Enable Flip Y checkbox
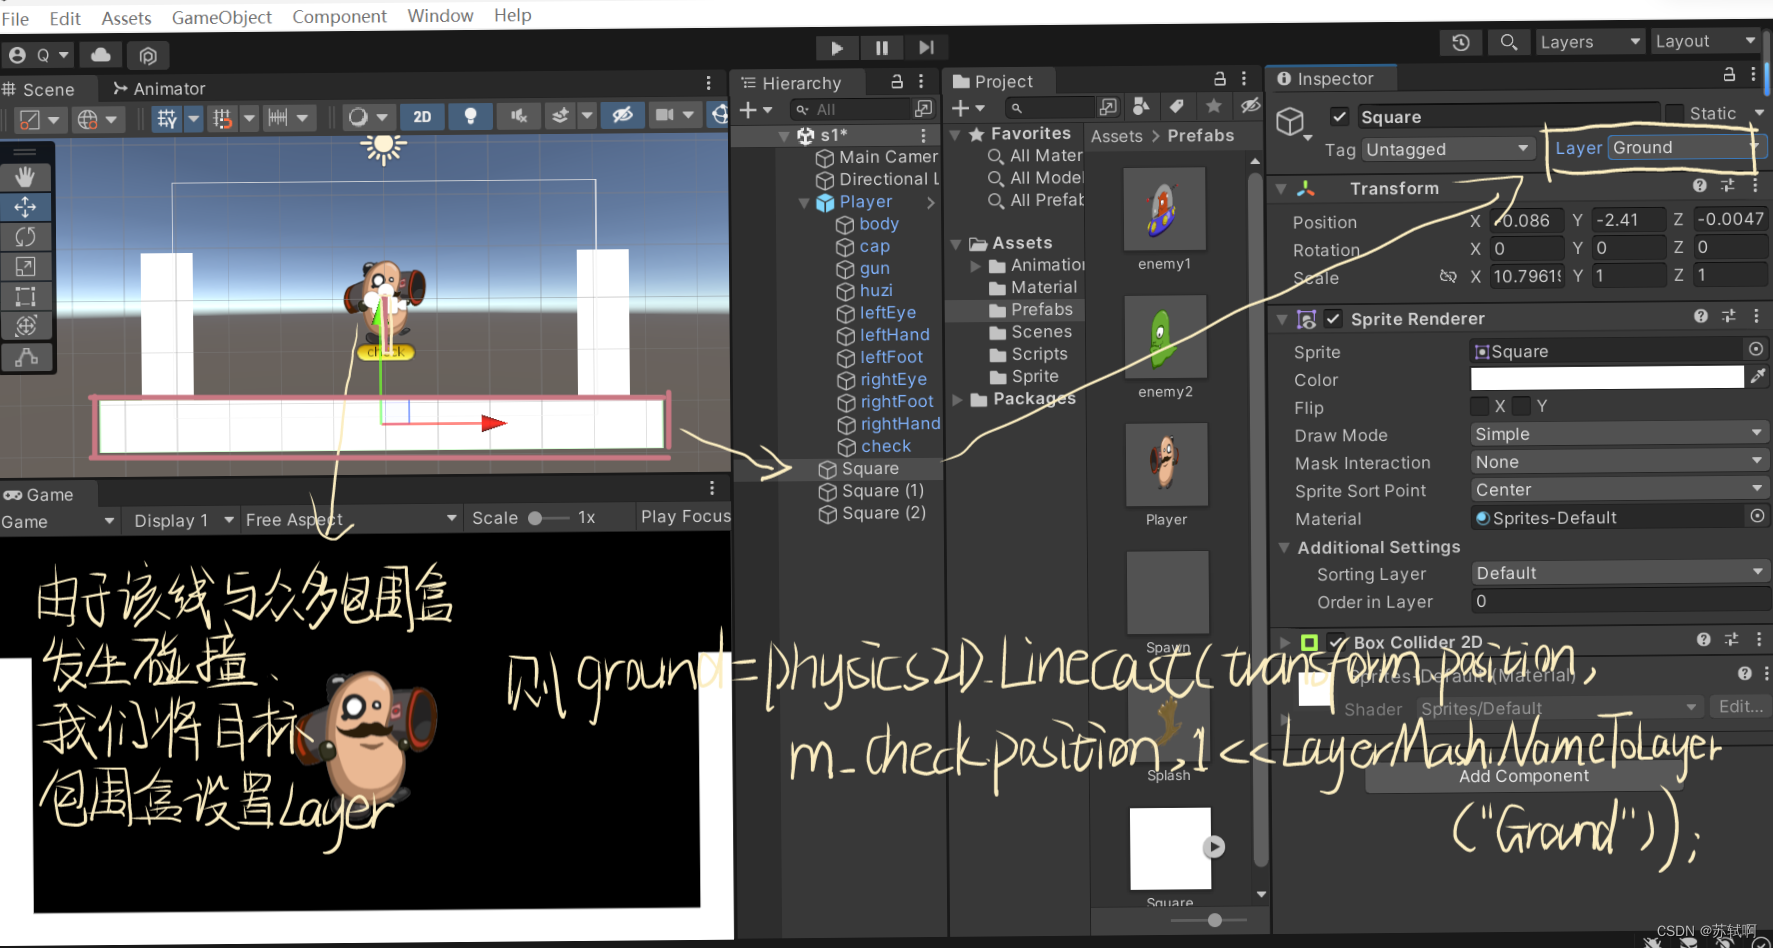 point(1521,406)
